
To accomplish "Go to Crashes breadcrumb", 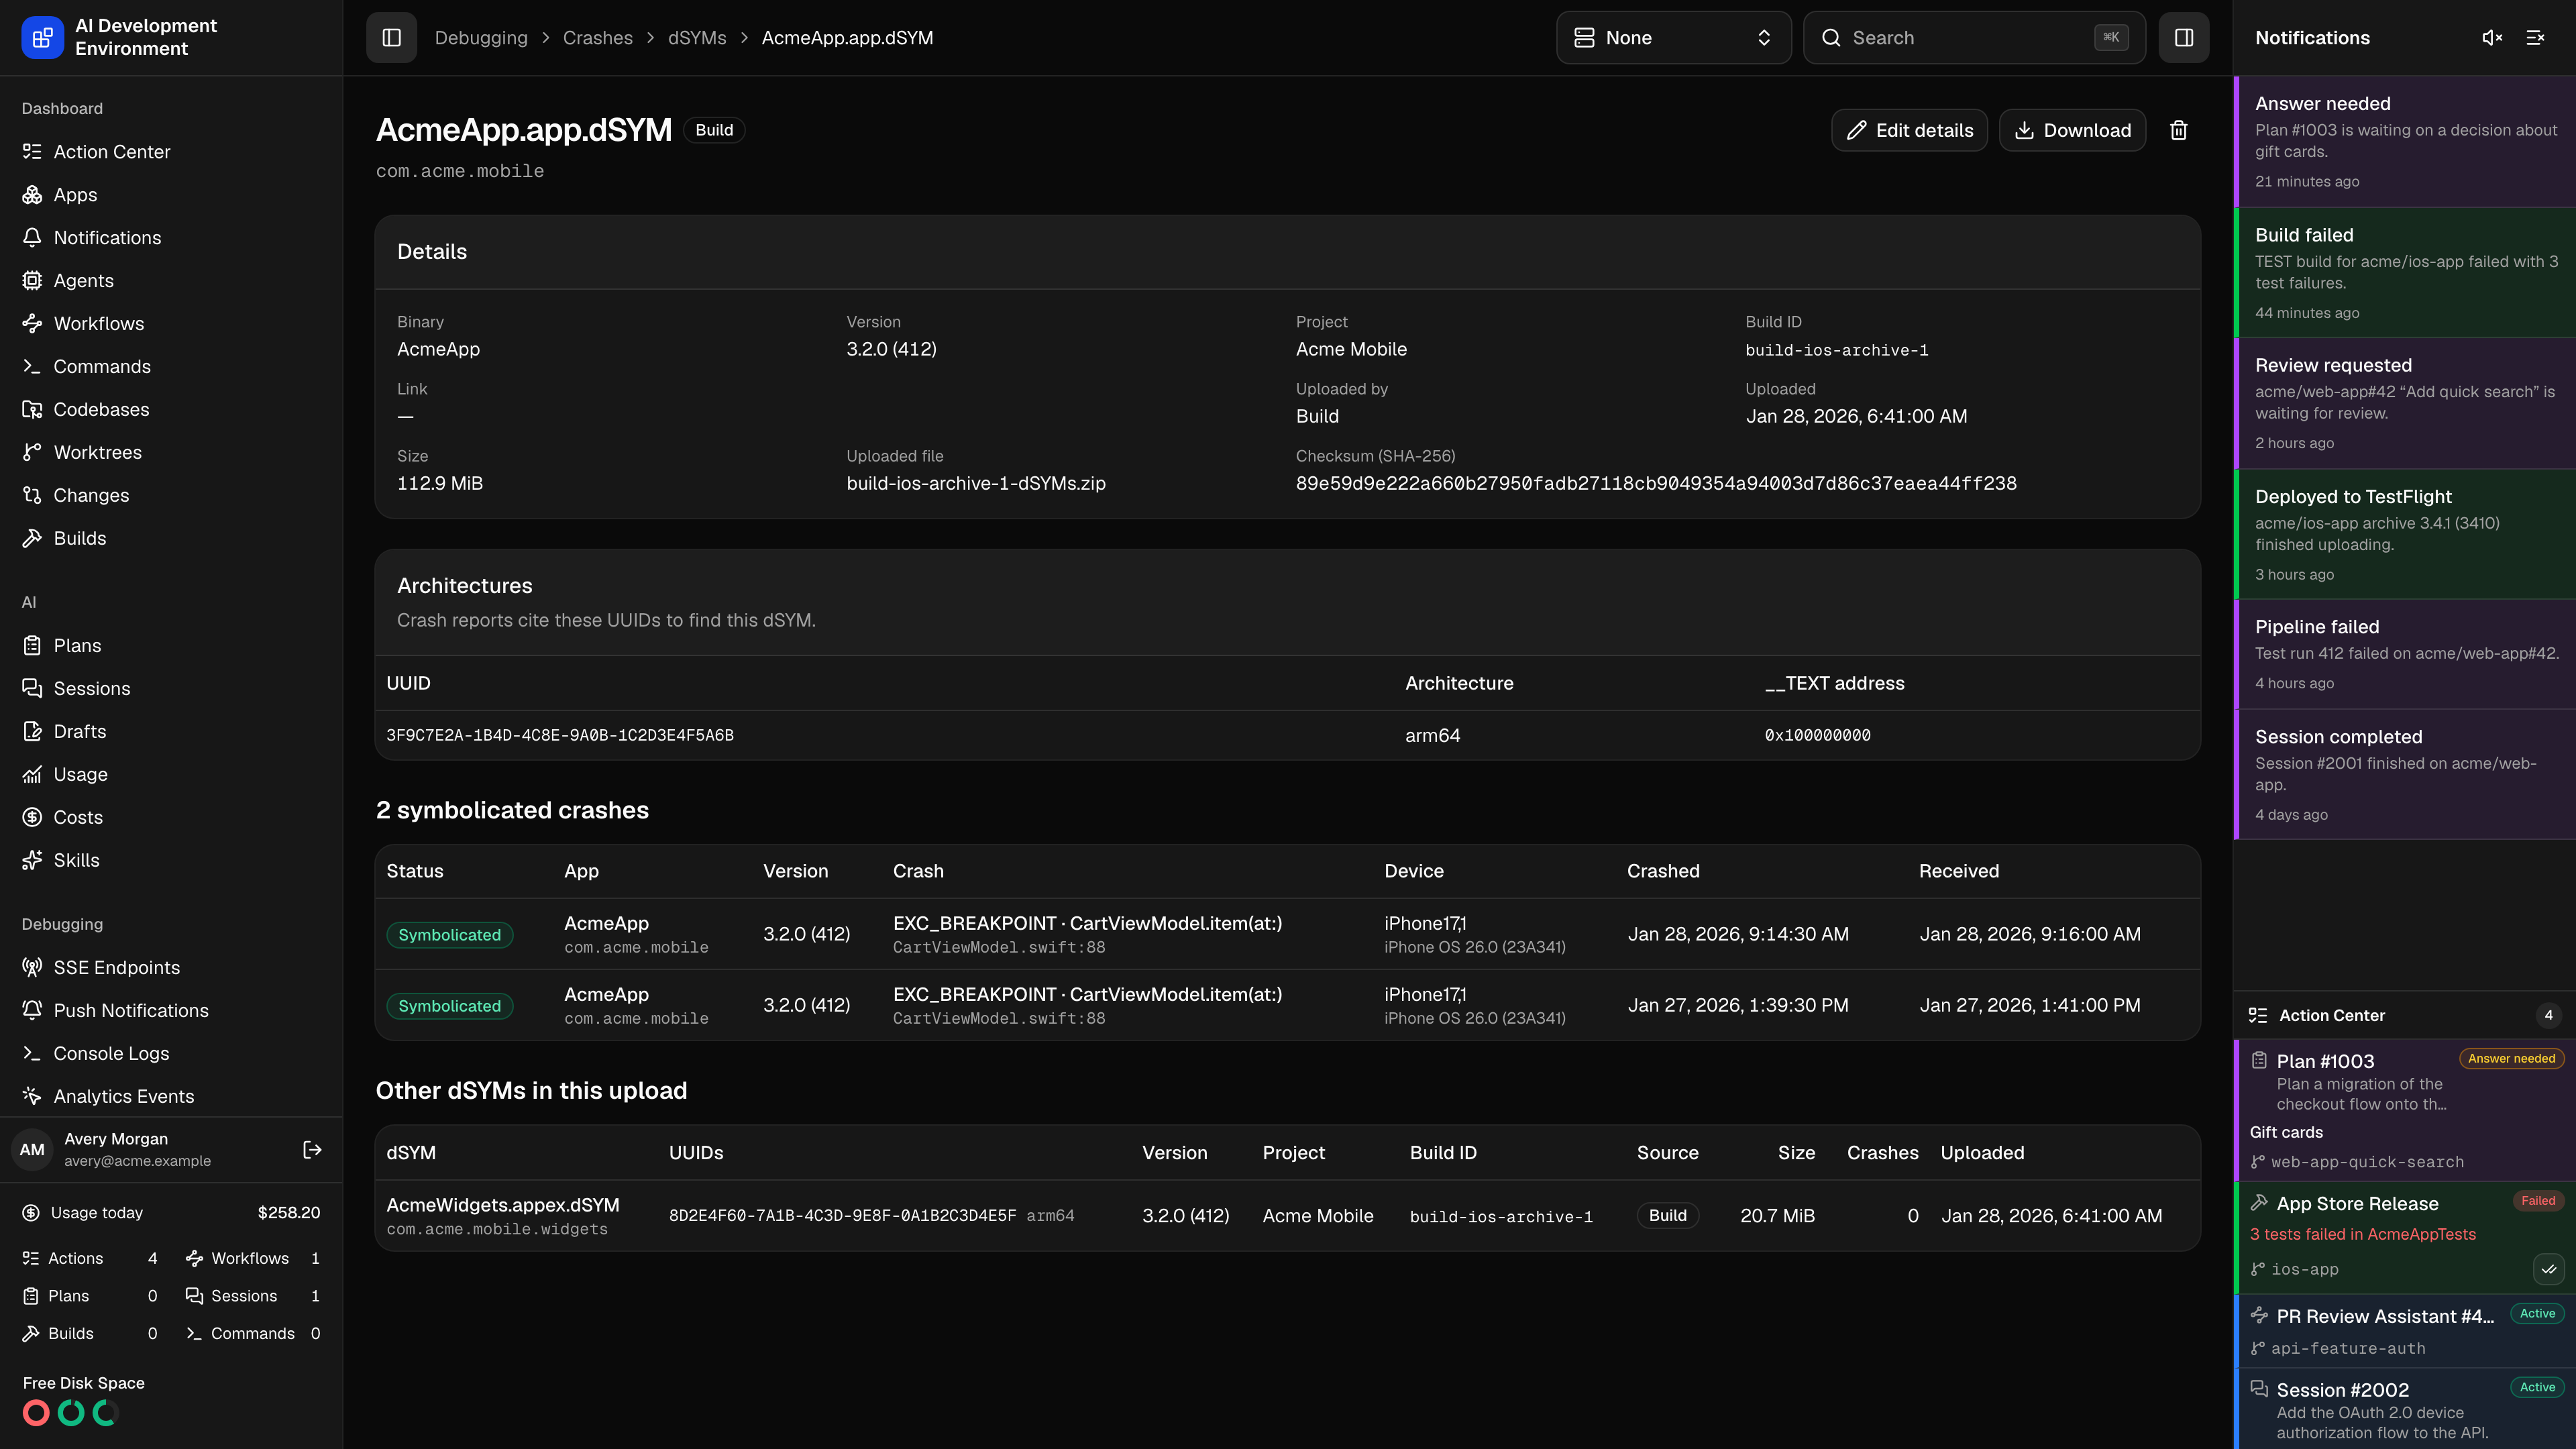I will (597, 38).
